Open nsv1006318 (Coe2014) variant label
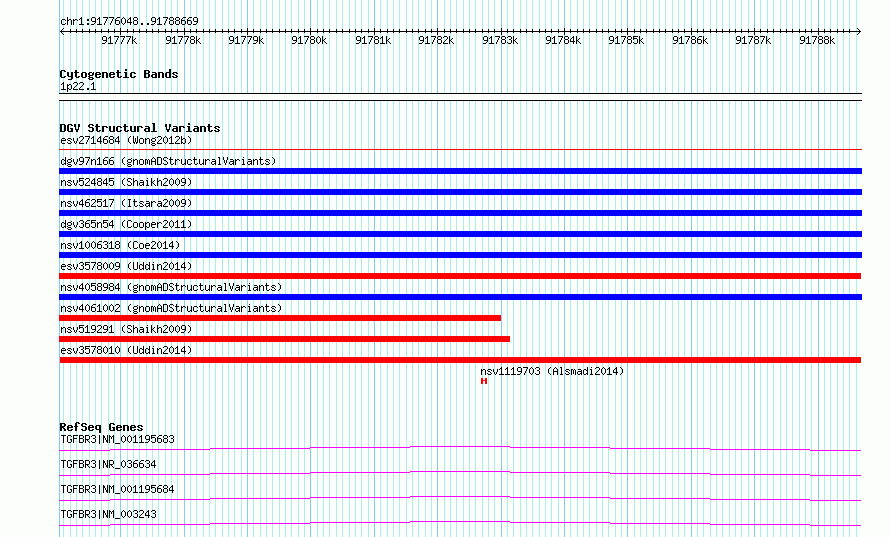The width and height of the screenshot is (890, 537). 120,245
